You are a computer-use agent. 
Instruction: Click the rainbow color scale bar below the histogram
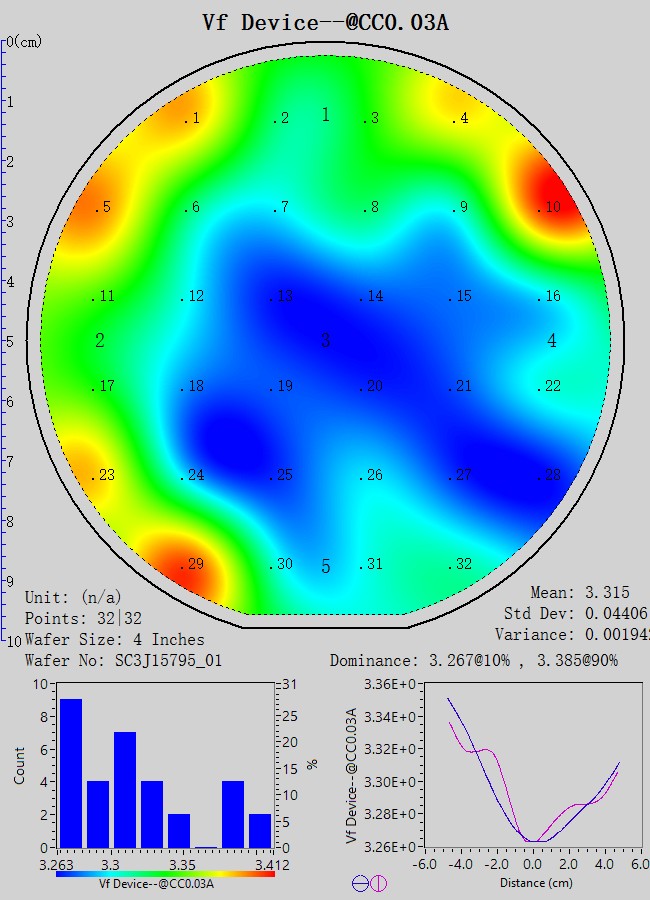(x=165, y=873)
